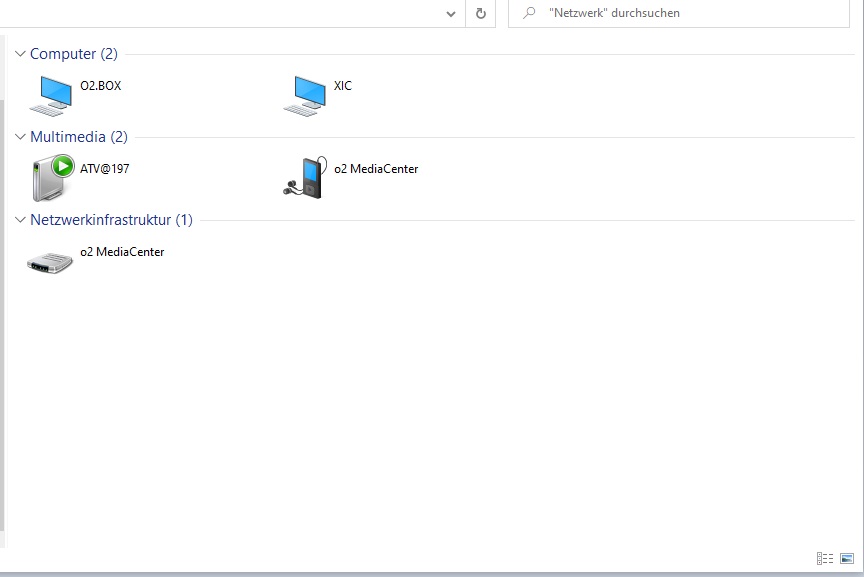Click the Multimedia (2) group header text
Image resolution: width=864 pixels, height=577 pixels.
79,137
